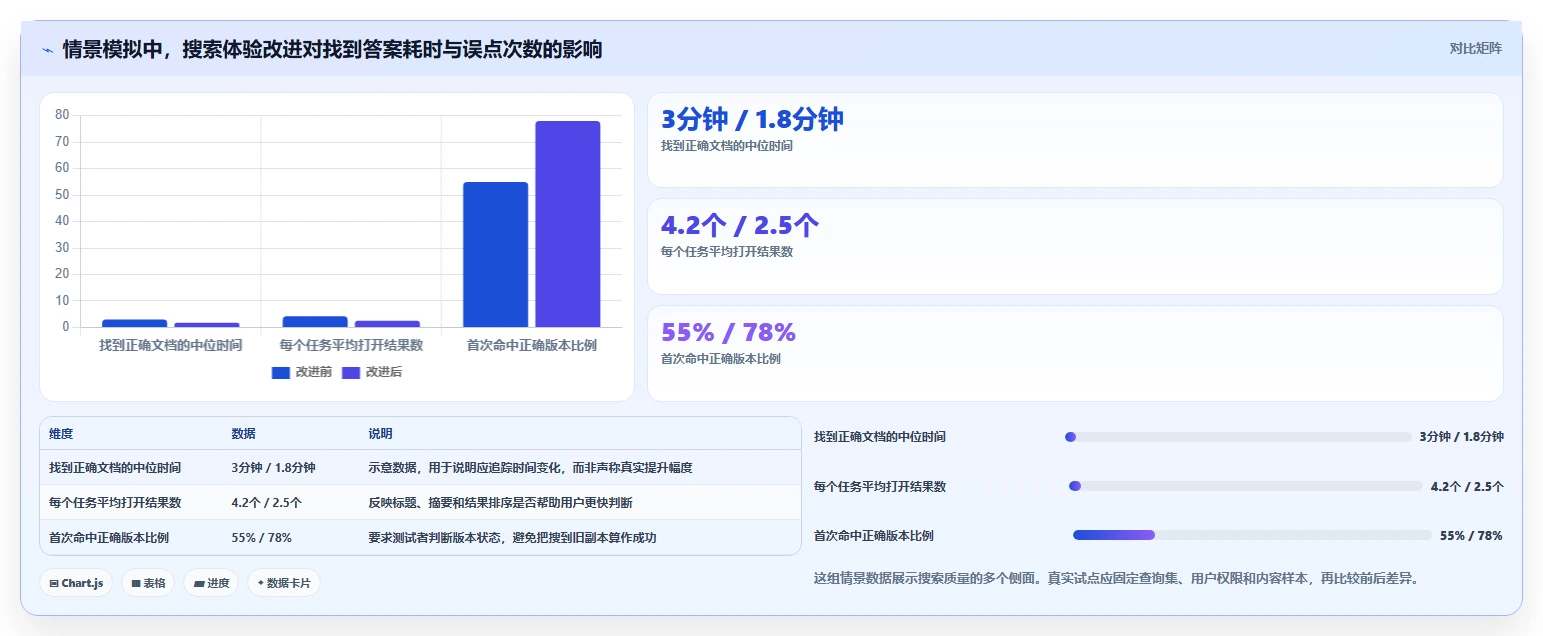
Task: Click the tall 改进后 bar for 首次命中正确版本比例
Action: [568, 224]
